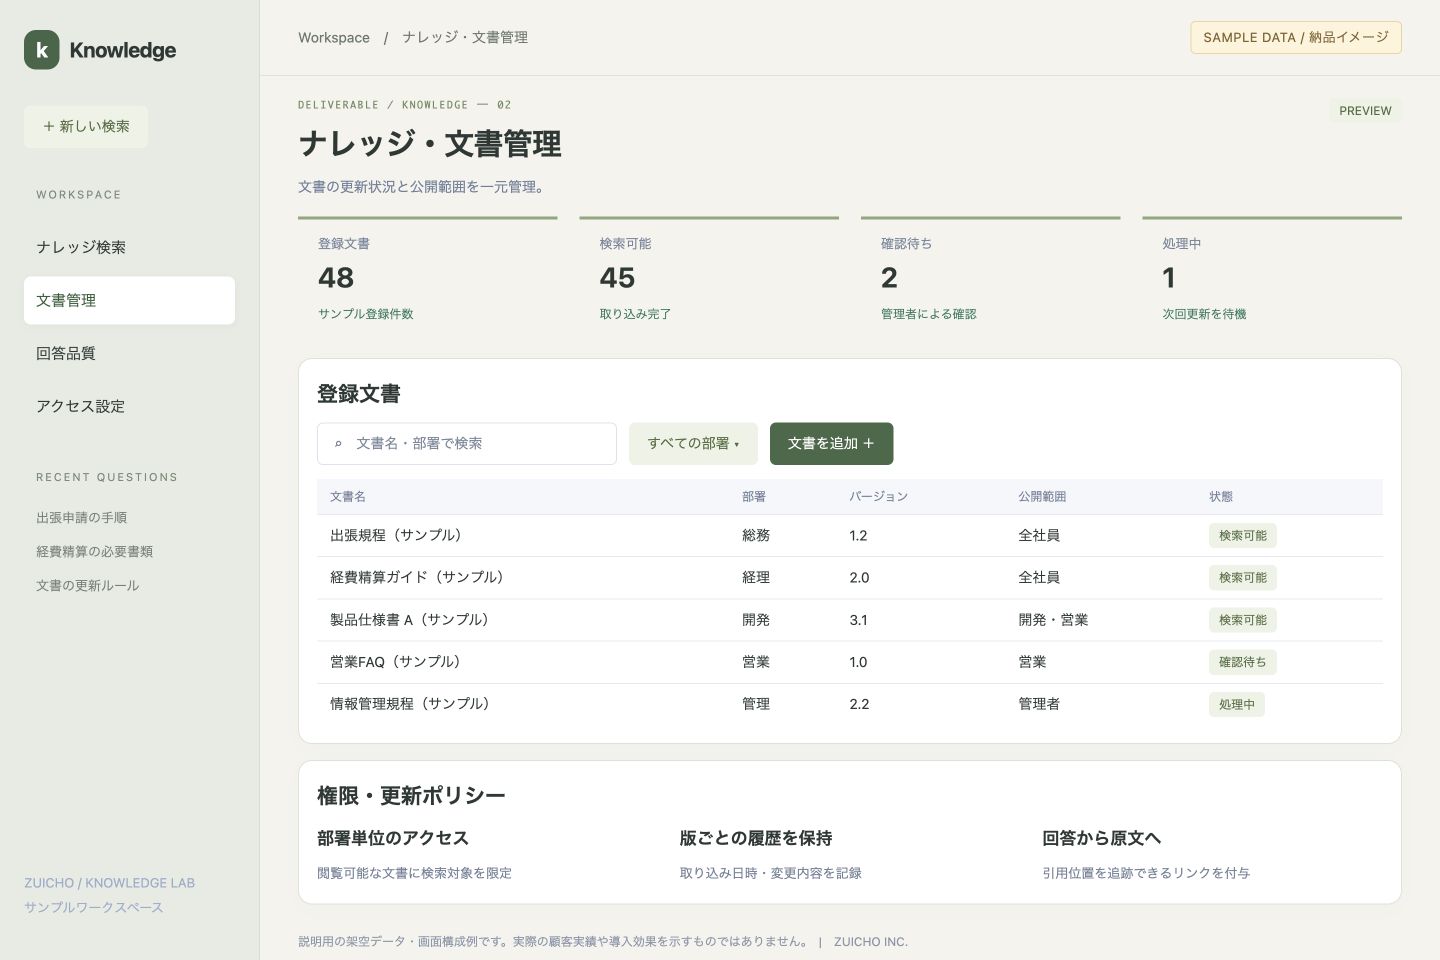Click the SAMPLE DATA / 納品イメージ badge
This screenshot has height=960, width=1440.
(x=1296, y=38)
